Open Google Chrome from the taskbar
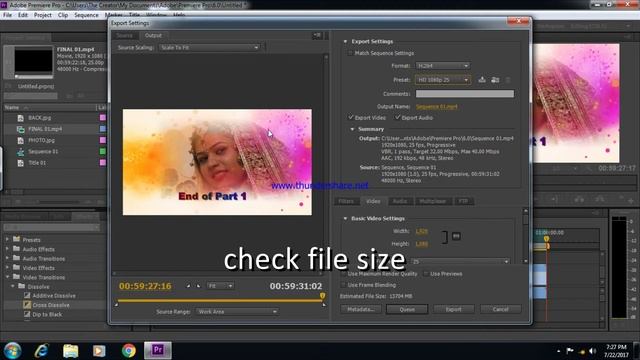Image resolution: width=640 pixels, height=360 pixels. click(x=129, y=351)
